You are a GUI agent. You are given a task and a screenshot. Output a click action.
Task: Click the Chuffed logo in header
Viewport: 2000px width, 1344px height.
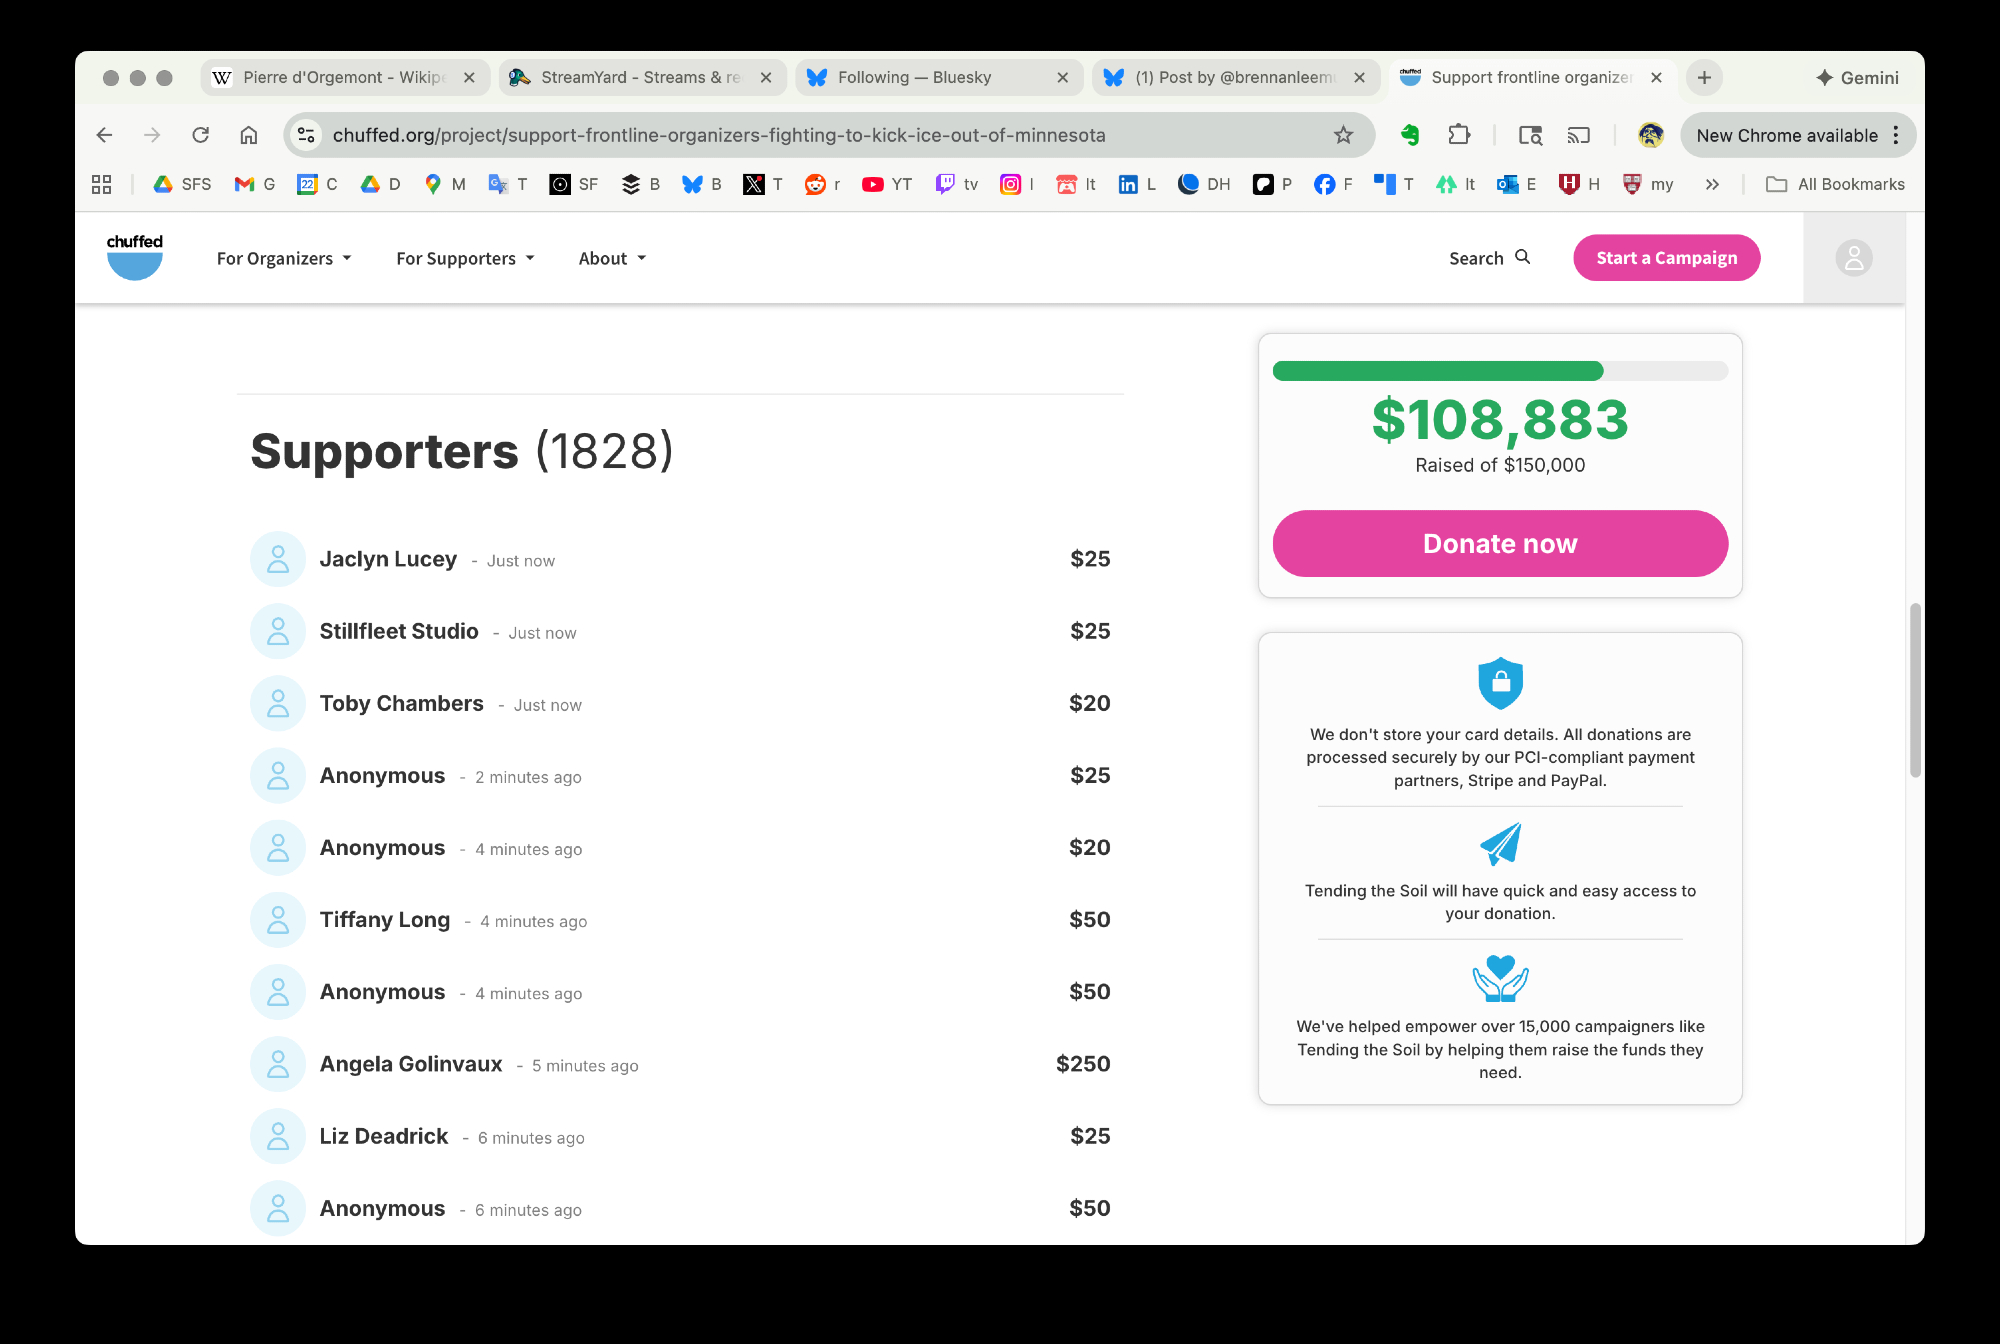[x=135, y=257]
